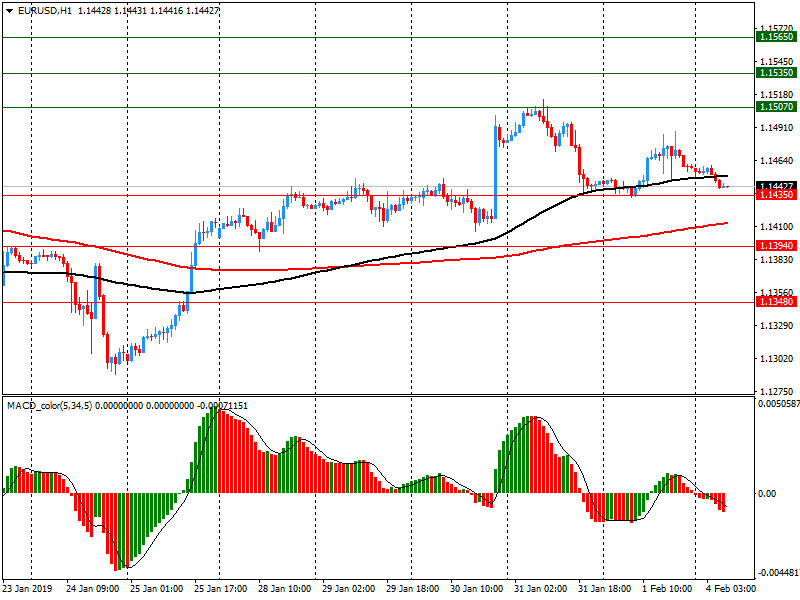Image resolution: width=800 pixels, height=600 pixels.
Task: Click the 29 Jan 18:00 time axis label
Action: 412,588
